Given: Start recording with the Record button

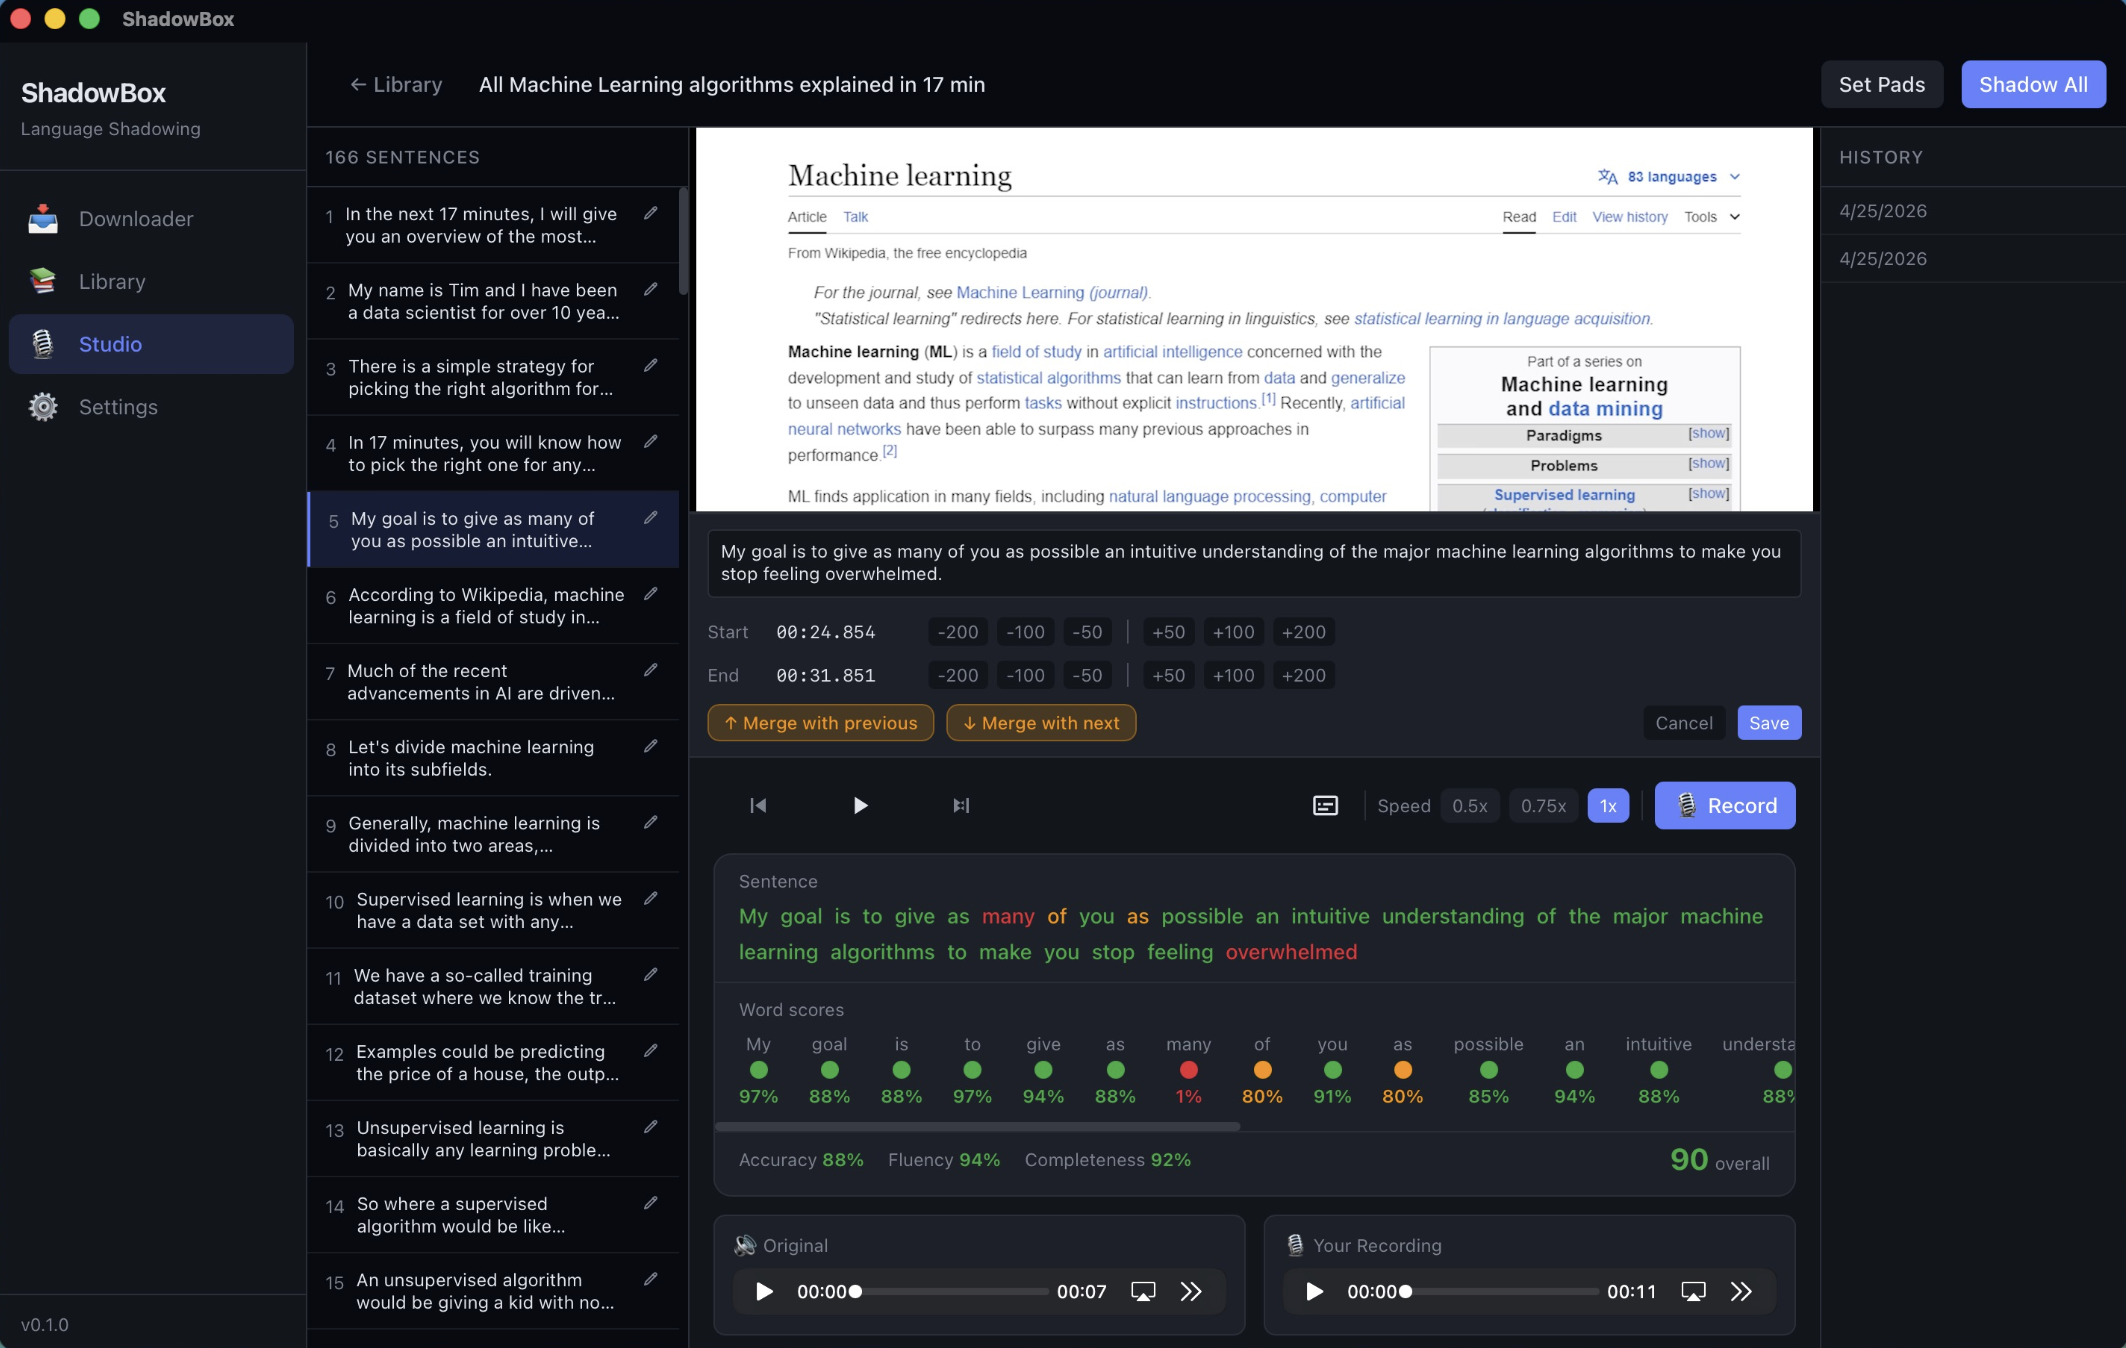Looking at the screenshot, I should (x=1725, y=806).
